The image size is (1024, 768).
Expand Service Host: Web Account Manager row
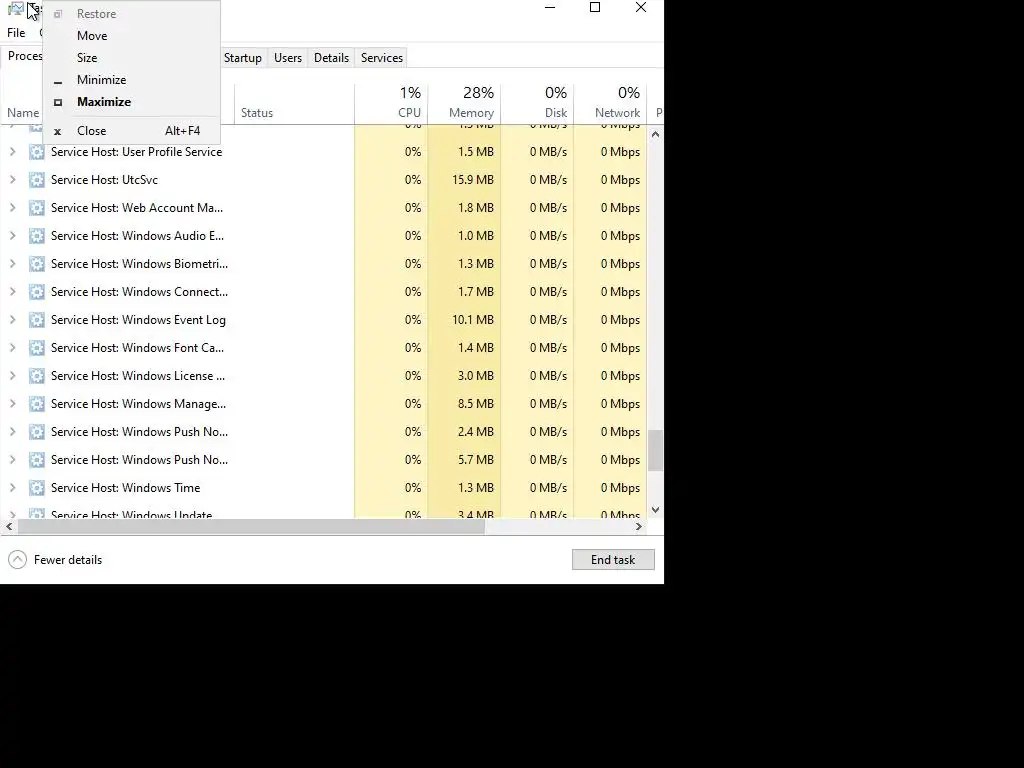pyautogui.click(x=12, y=208)
